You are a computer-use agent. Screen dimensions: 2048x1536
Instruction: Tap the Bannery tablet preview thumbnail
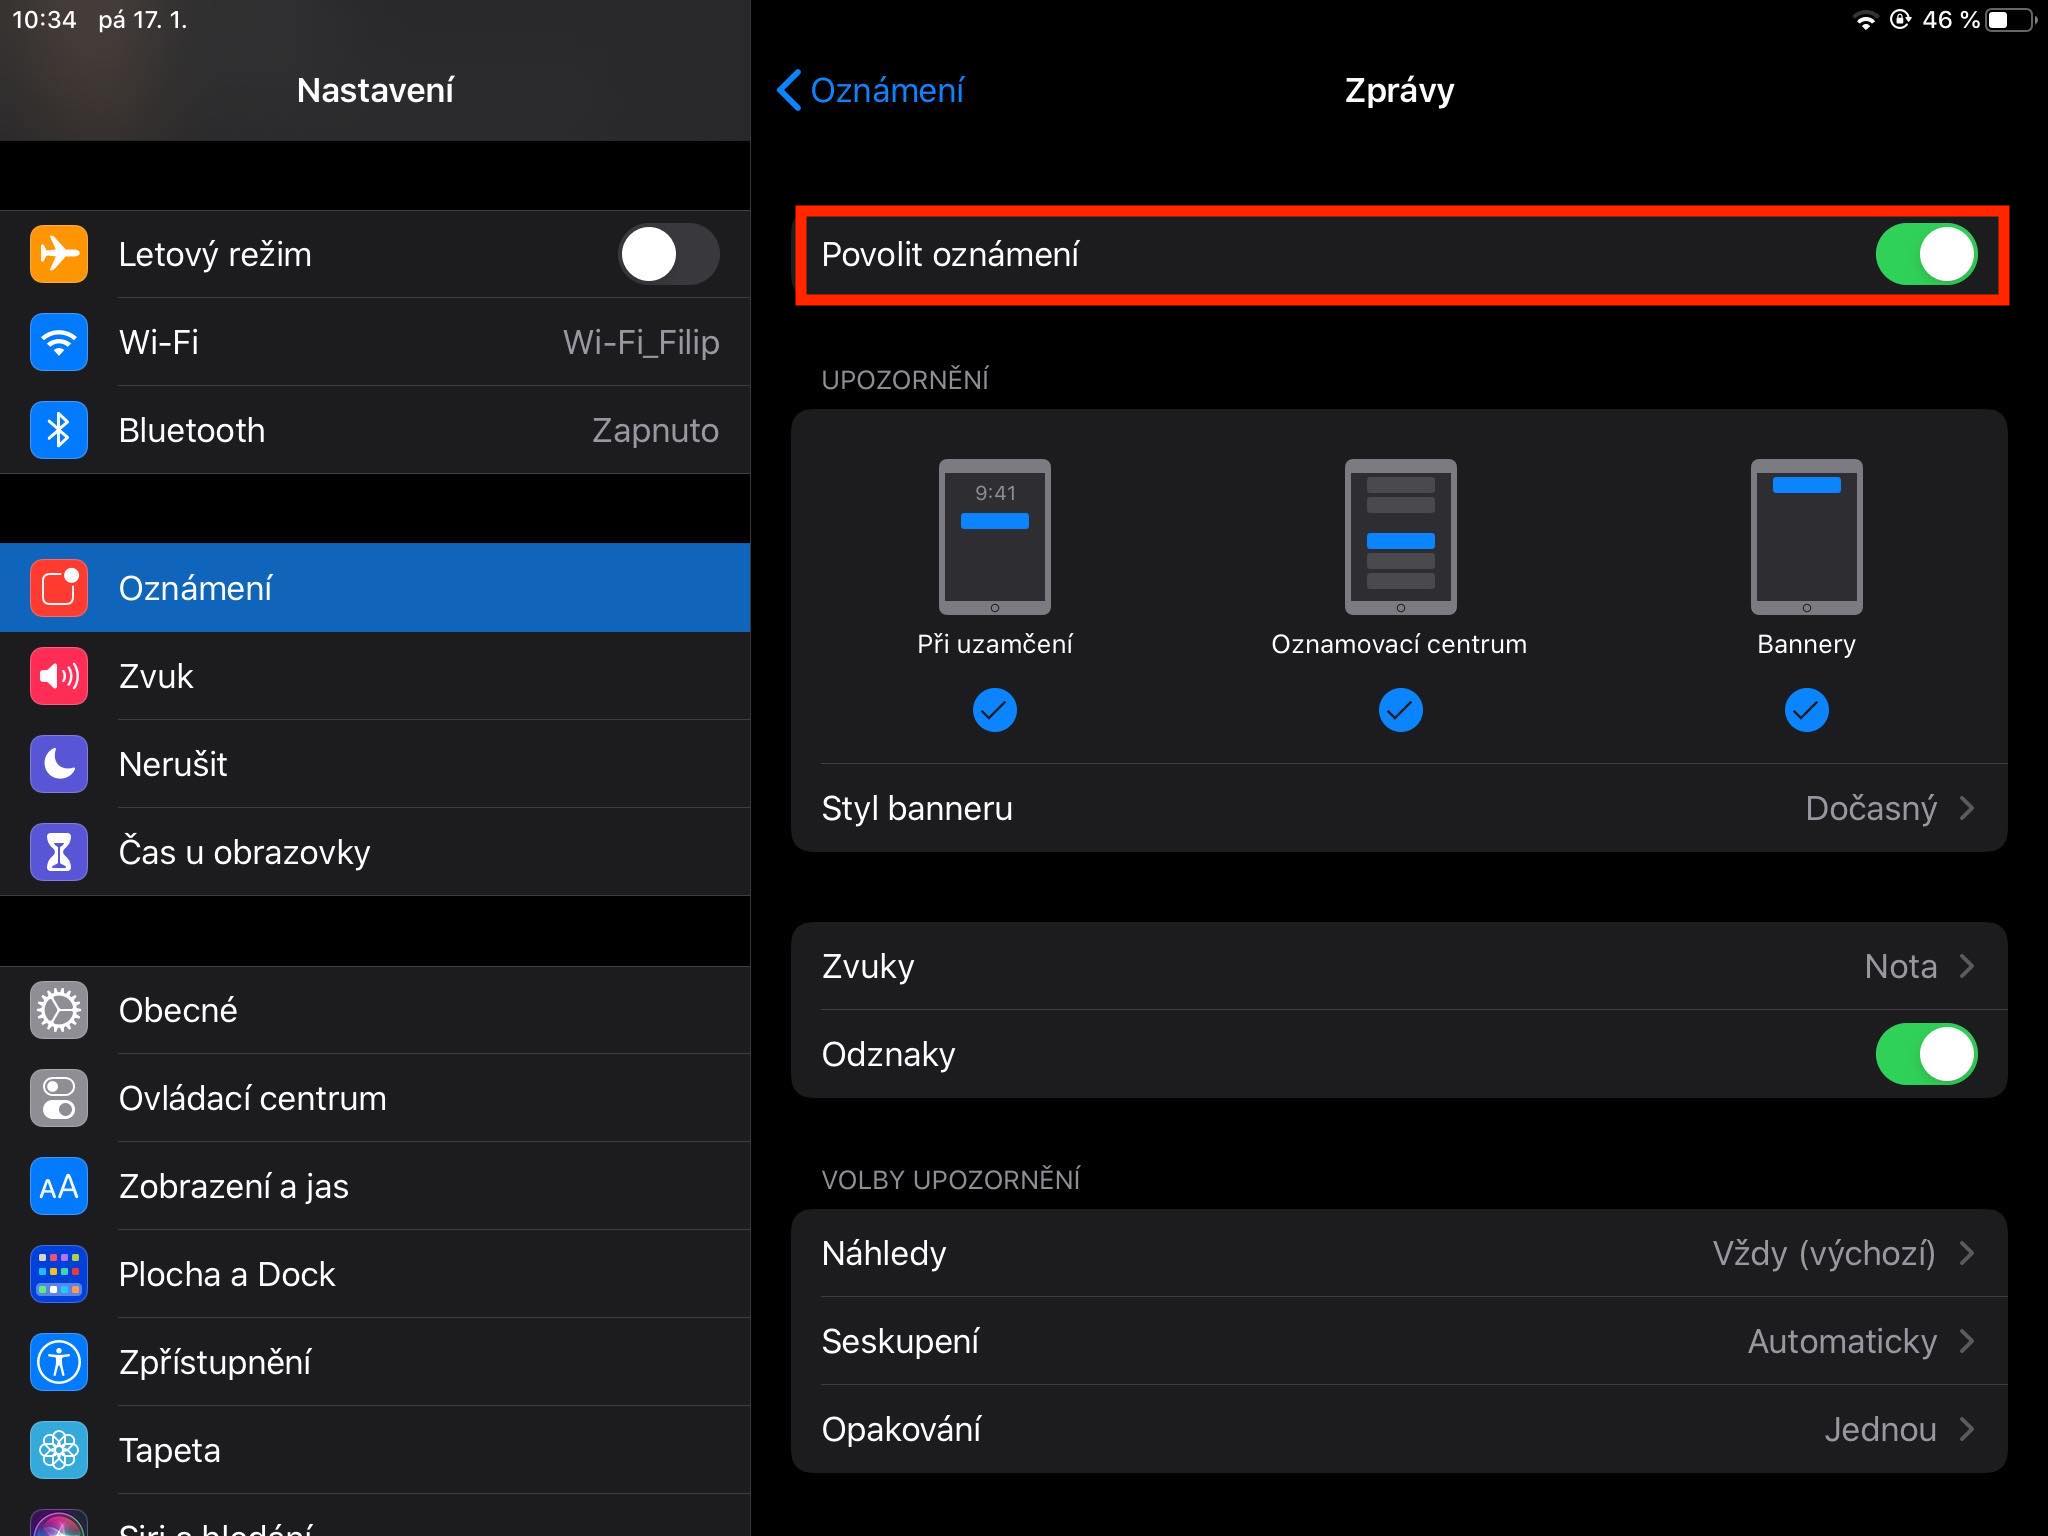coord(1806,537)
